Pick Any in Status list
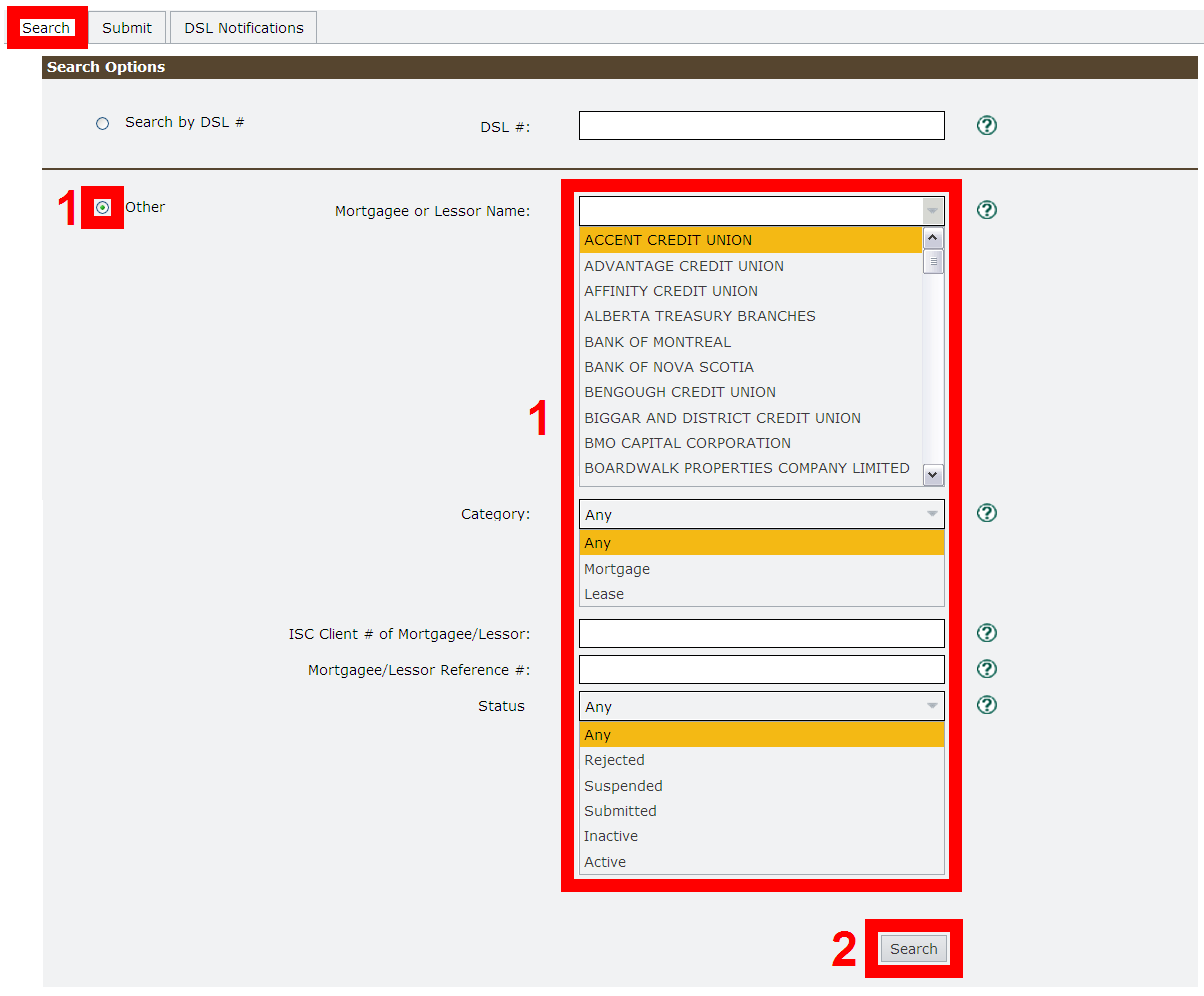The height and width of the screenshot is (996, 1204). coord(761,735)
